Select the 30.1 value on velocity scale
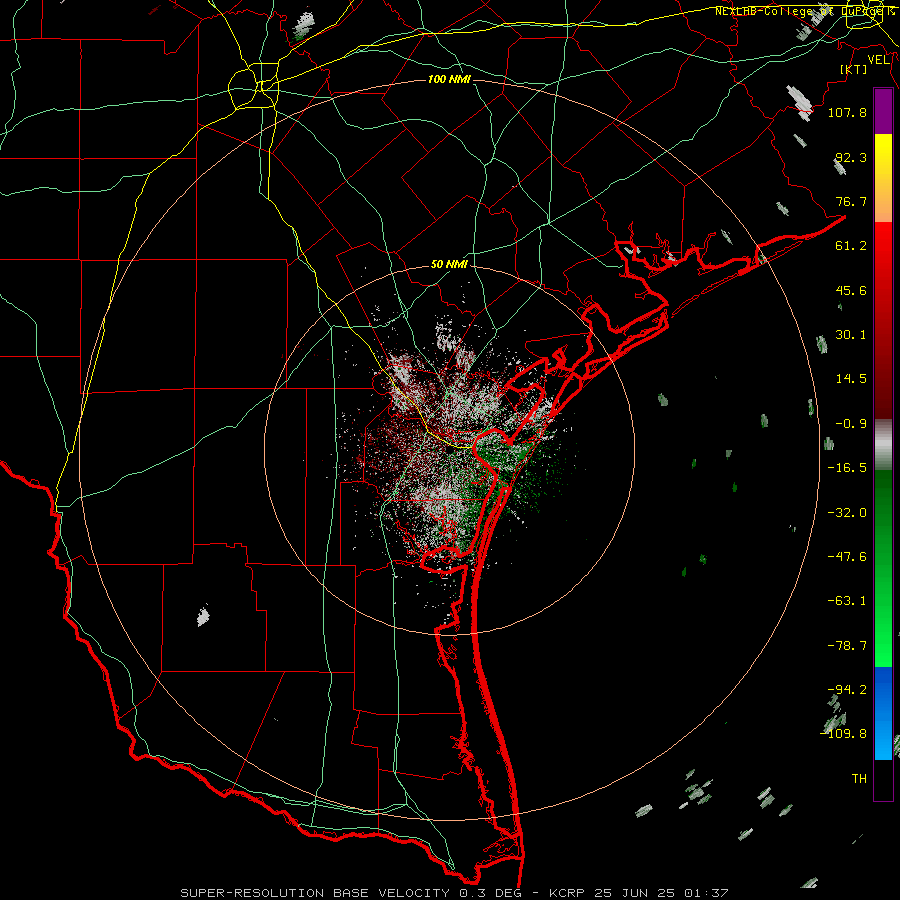900x900 pixels. tap(851, 335)
